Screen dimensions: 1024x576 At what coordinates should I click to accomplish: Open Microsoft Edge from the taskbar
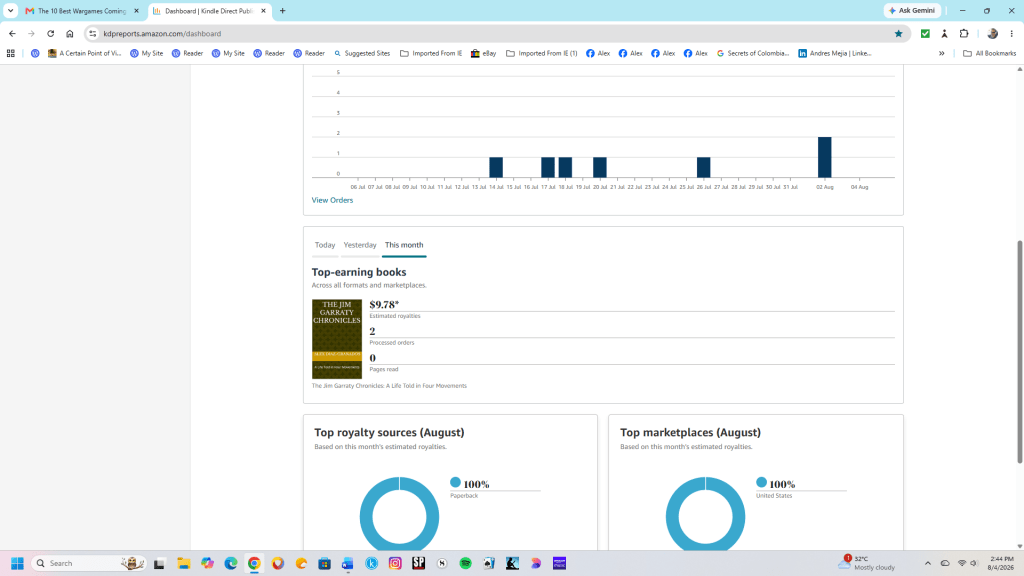click(231, 563)
